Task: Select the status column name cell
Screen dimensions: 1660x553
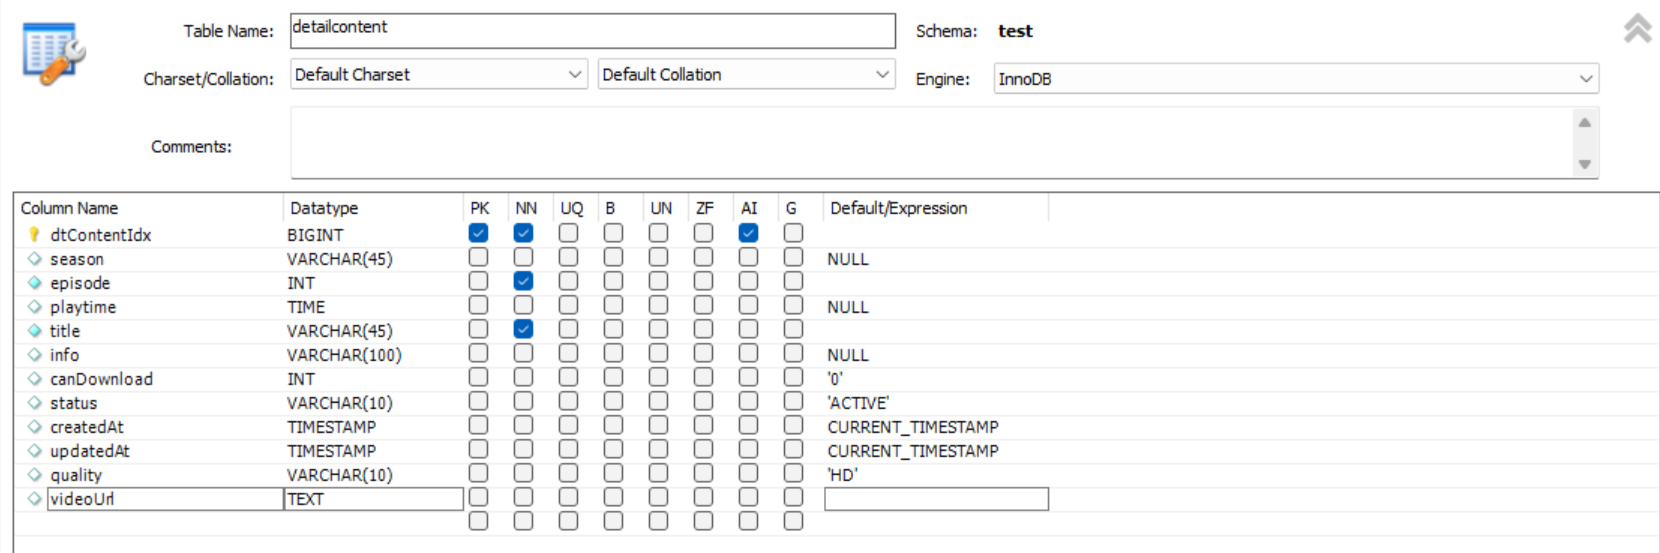Action: (x=74, y=403)
